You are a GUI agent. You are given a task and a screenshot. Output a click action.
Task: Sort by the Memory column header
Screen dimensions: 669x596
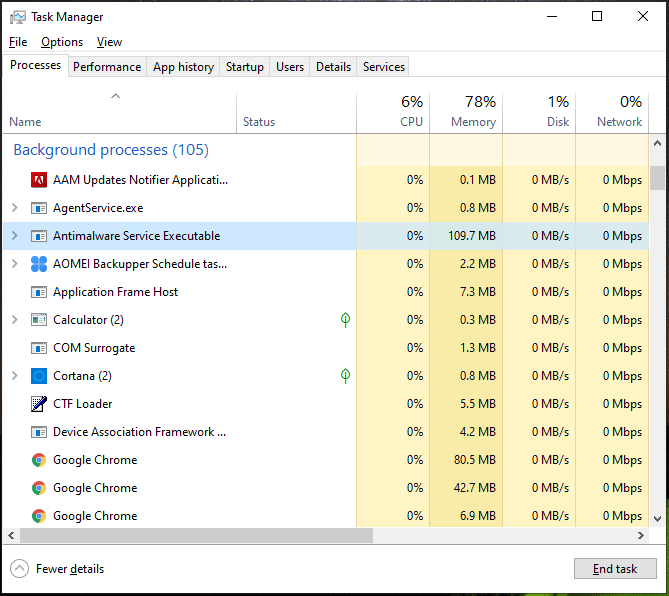pyautogui.click(x=466, y=112)
